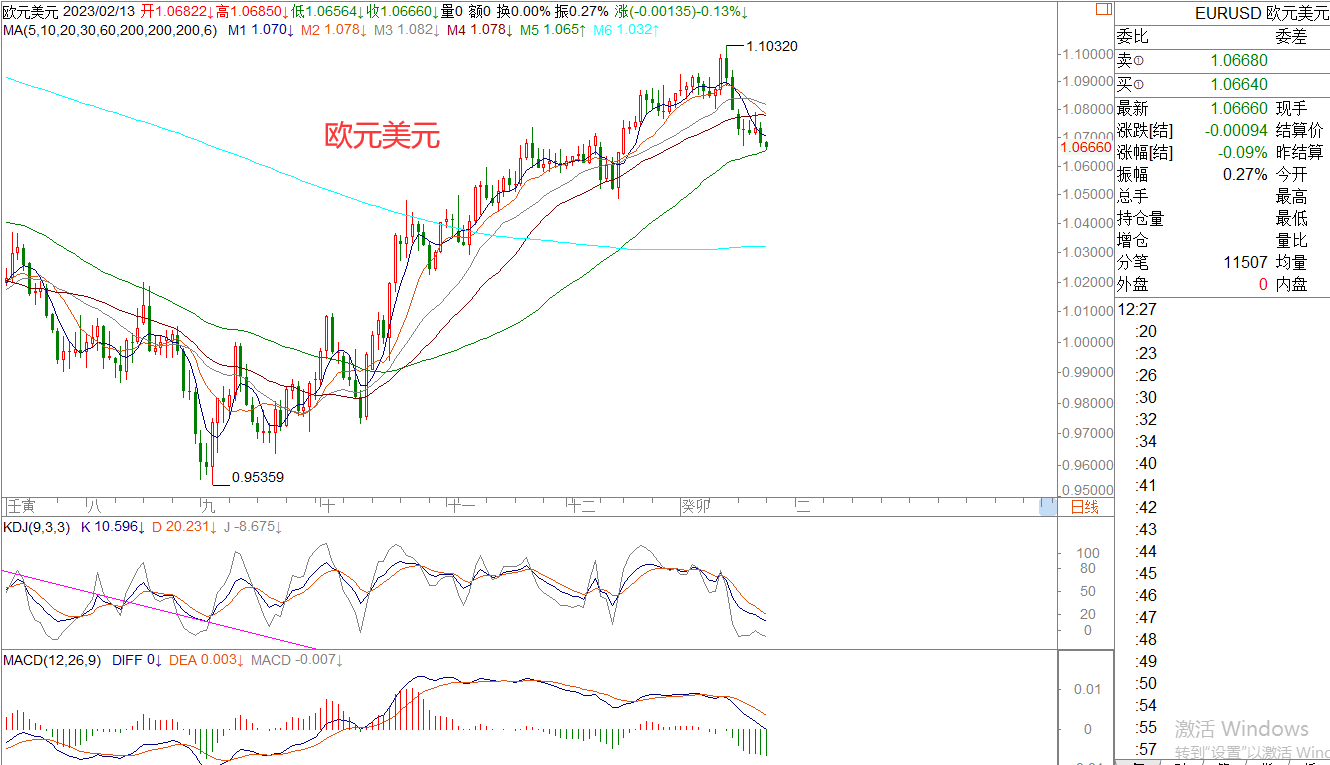Click the 委差 label
Viewport: 1330px width, 765px height.
pyautogui.click(x=1291, y=37)
